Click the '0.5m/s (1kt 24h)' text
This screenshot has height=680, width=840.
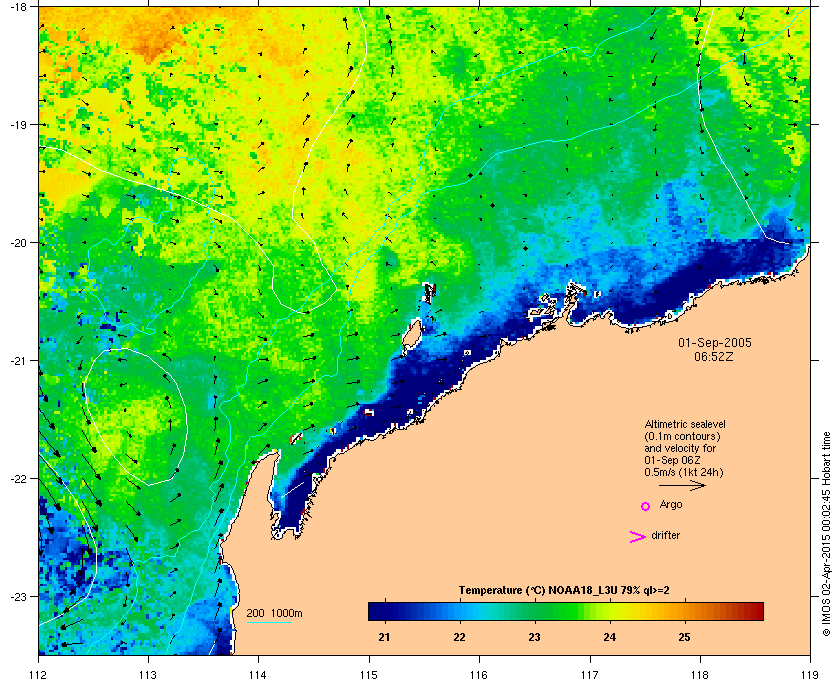coord(684,473)
